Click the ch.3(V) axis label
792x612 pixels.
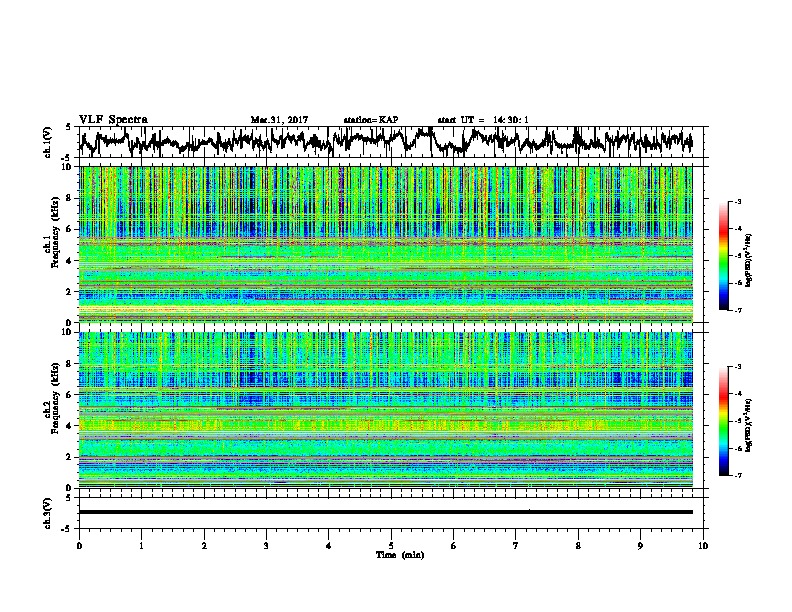click(x=48, y=513)
